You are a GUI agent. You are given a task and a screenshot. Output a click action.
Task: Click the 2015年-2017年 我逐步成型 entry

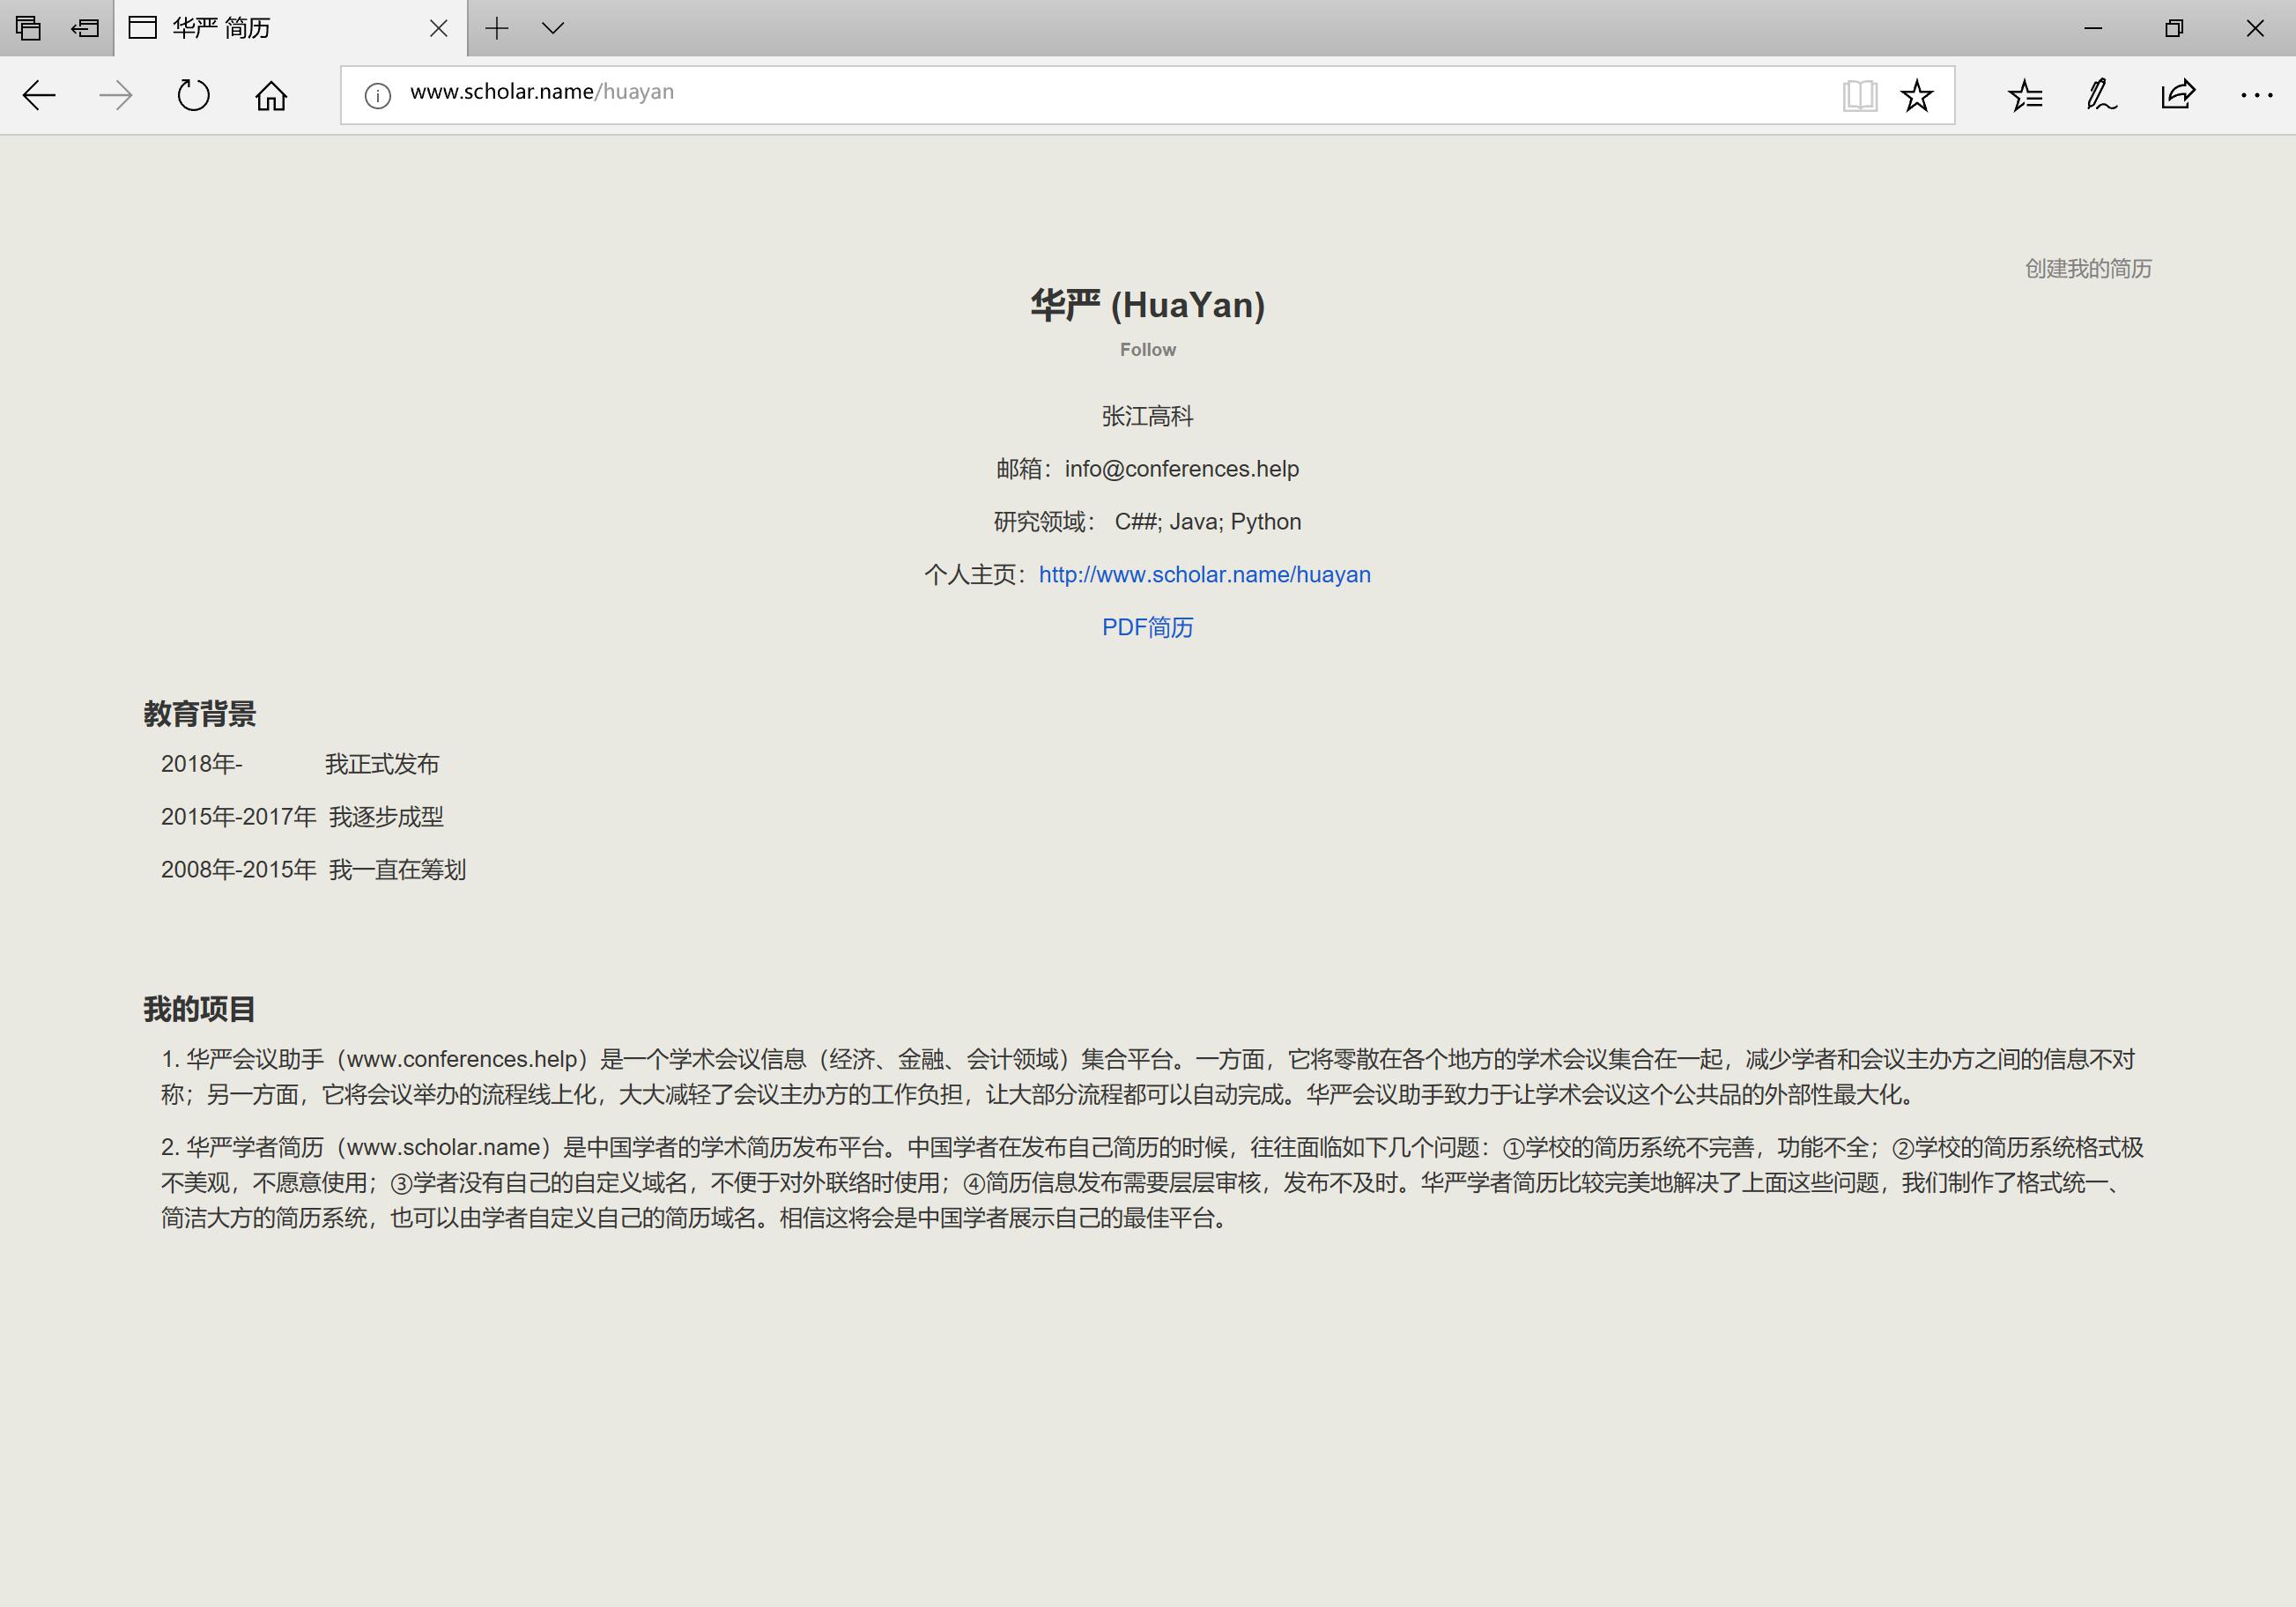[302, 817]
